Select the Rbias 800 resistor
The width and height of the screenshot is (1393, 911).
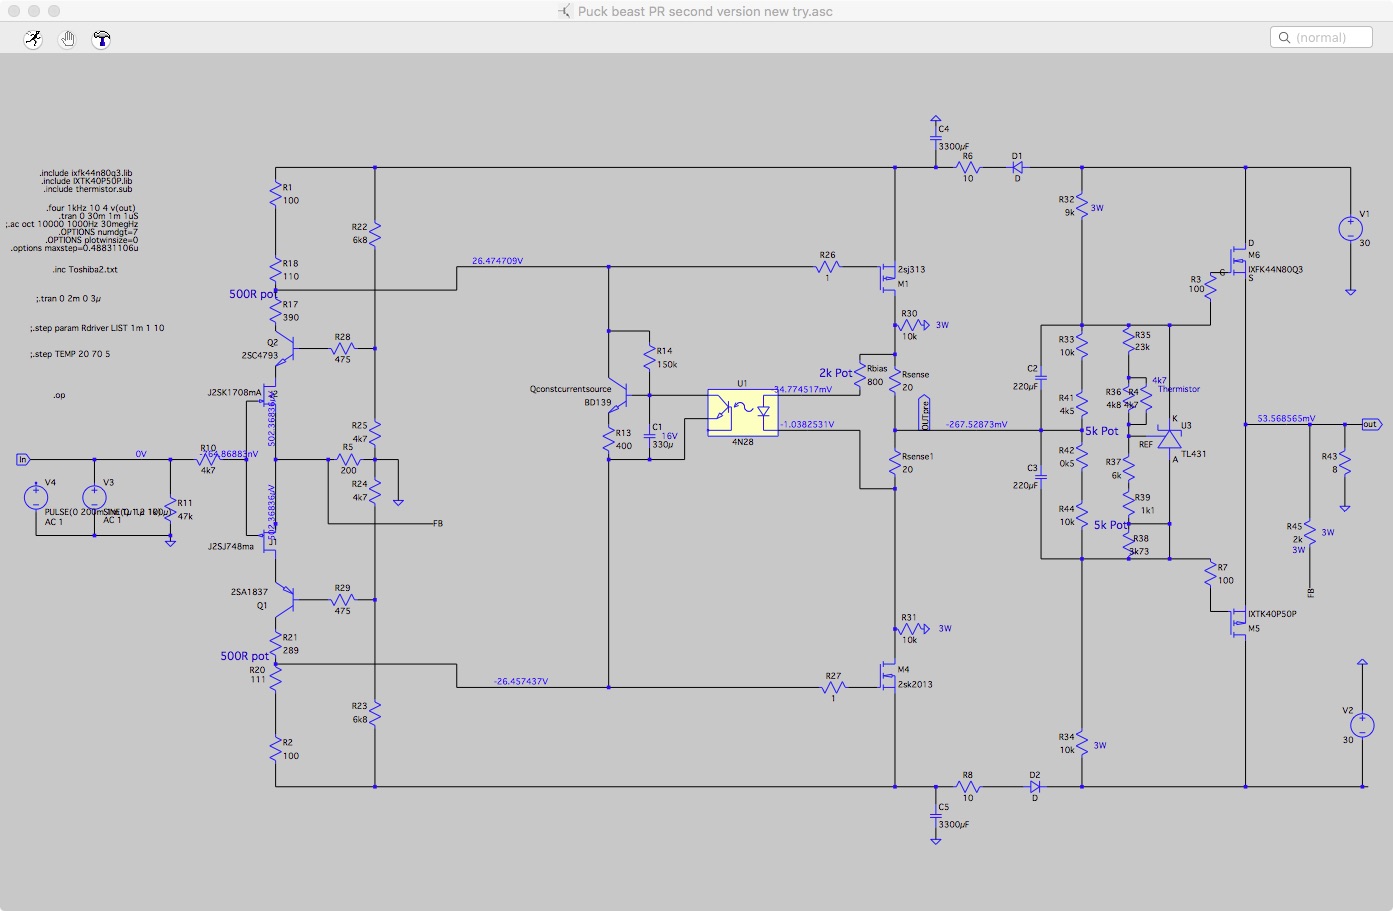point(861,374)
